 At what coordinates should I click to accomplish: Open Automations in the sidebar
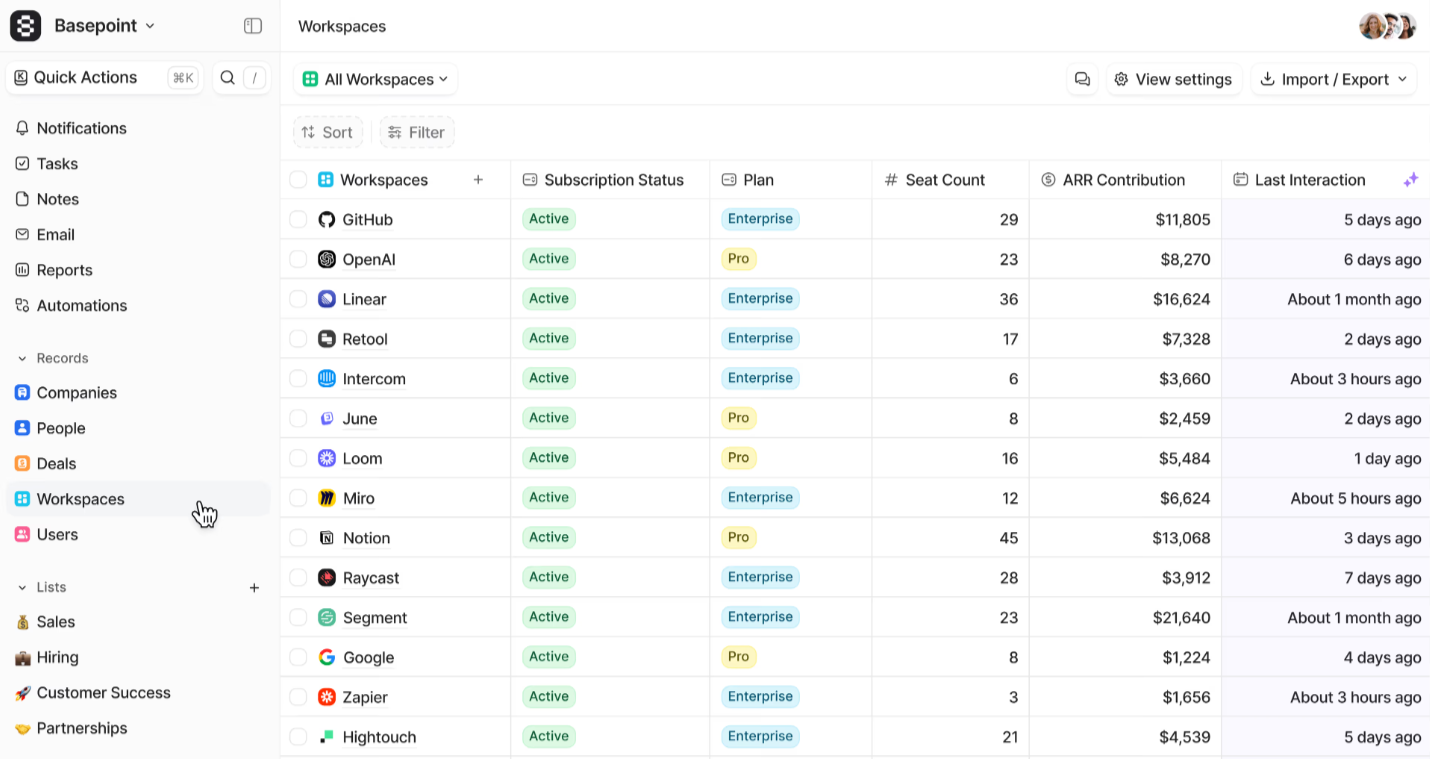point(138,306)
